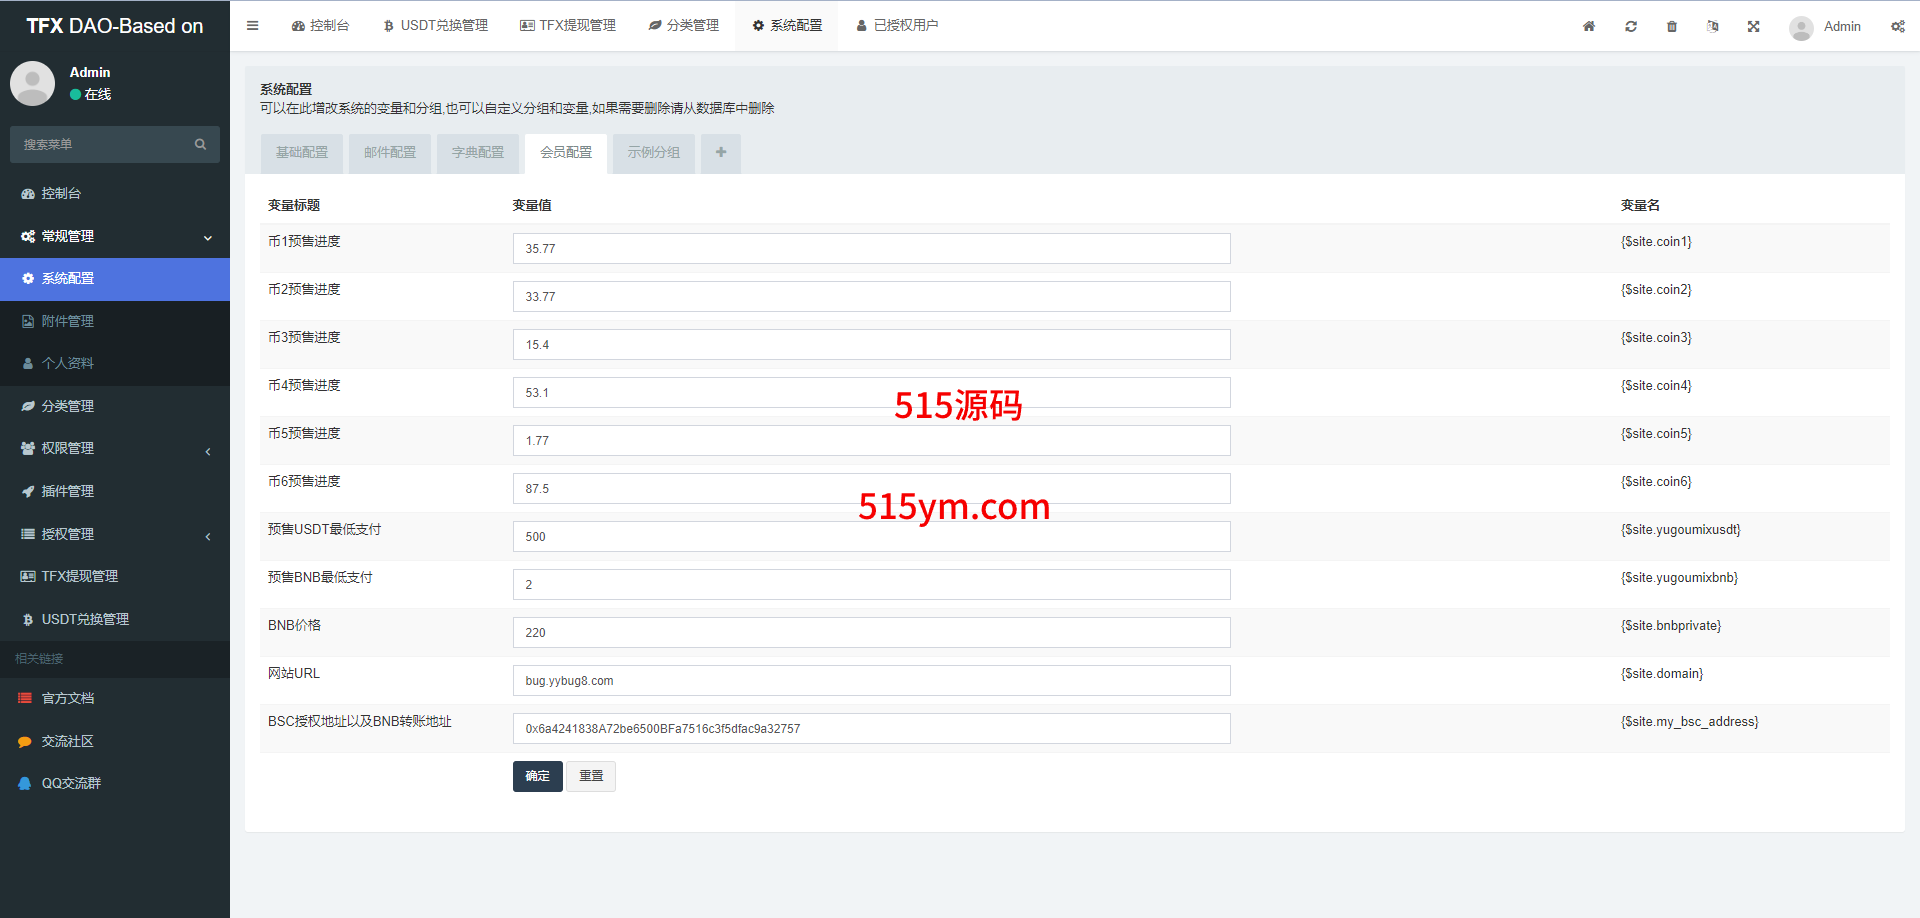The image size is (1920, 918).
Task: Click the trash clear-cache icon
Action: point(1672,27)
